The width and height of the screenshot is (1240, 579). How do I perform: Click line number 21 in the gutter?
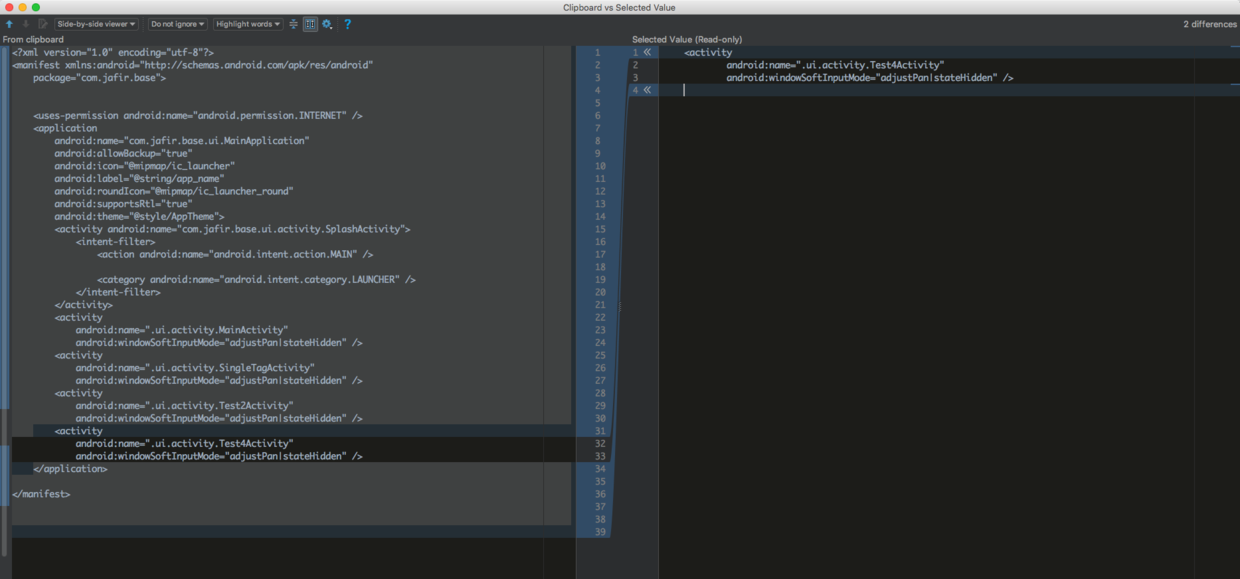click(x=600, y=305)
